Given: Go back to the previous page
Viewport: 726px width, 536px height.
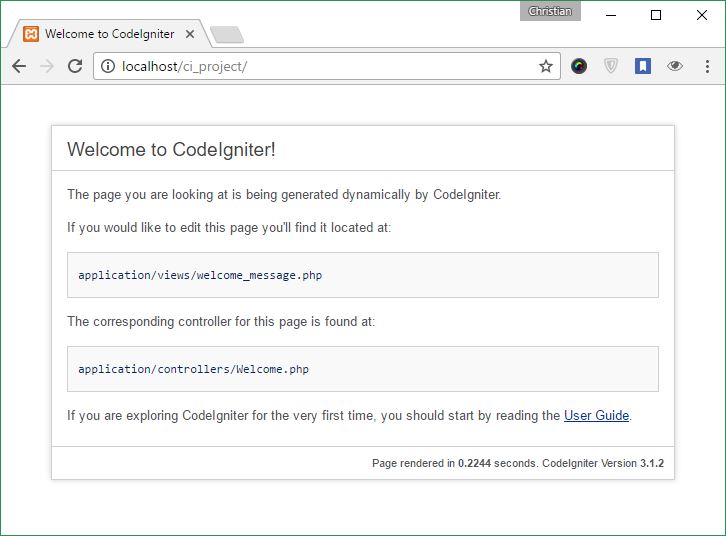Looking at the screenshot, I should point(19,66).
